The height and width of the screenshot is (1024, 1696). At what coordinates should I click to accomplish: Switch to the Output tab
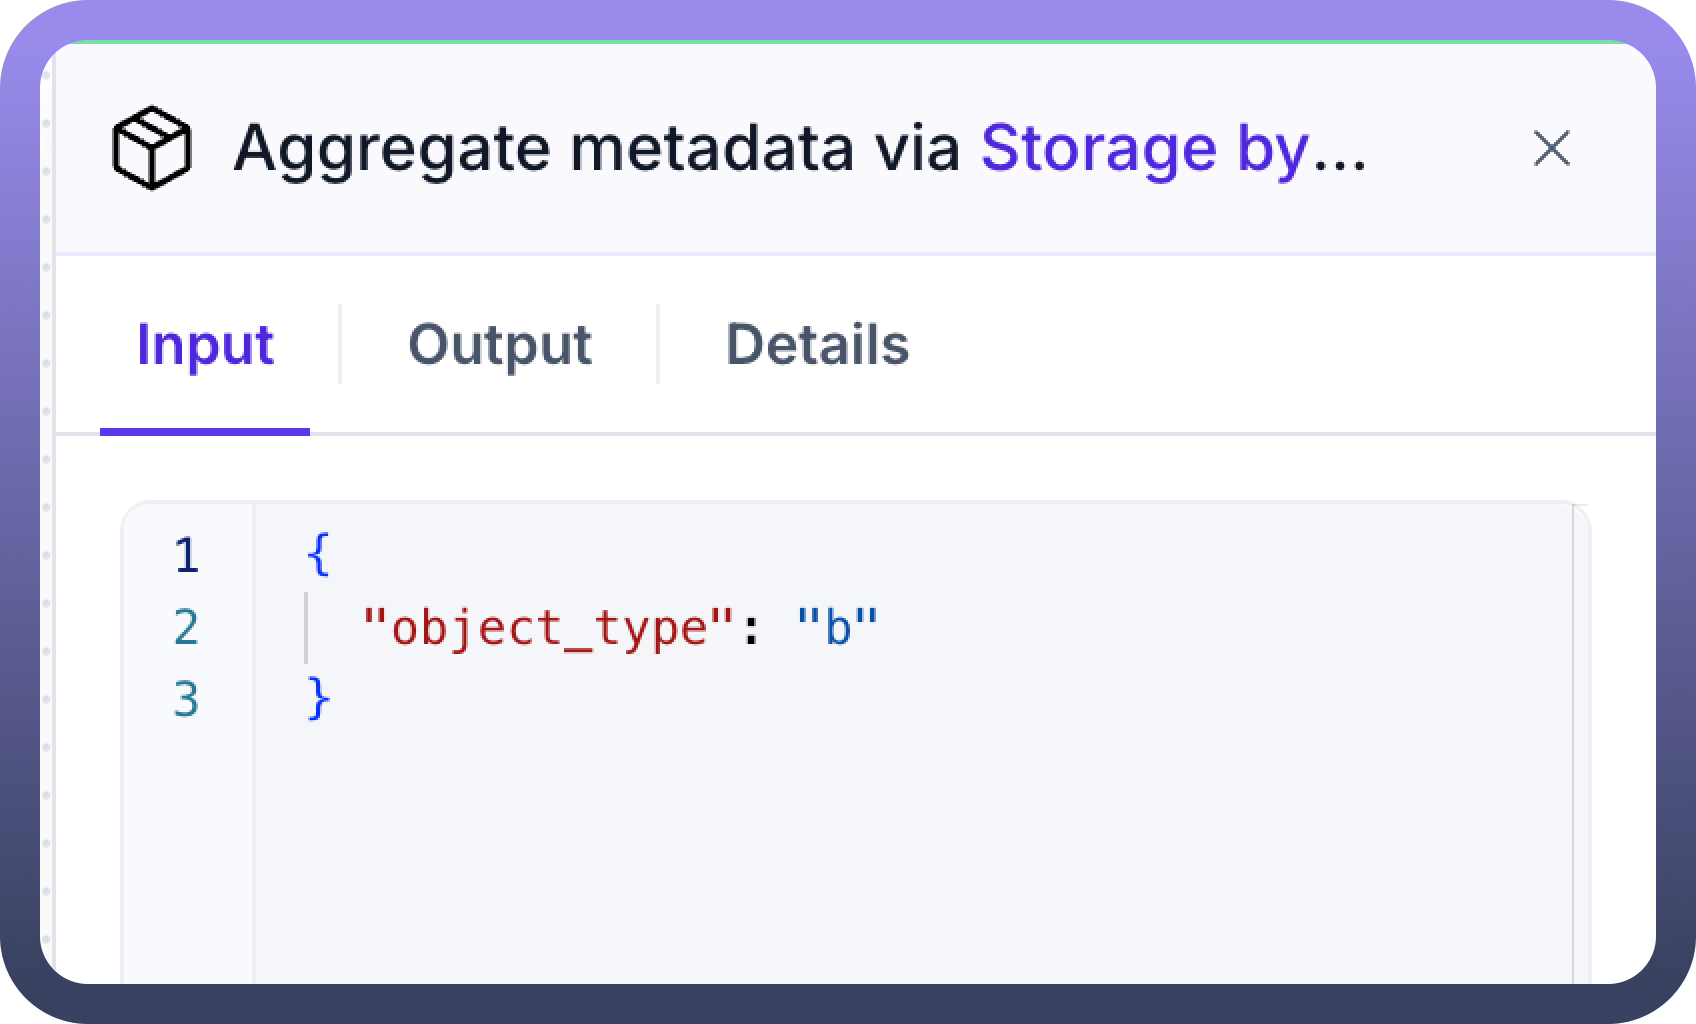(x=500, y=345)
